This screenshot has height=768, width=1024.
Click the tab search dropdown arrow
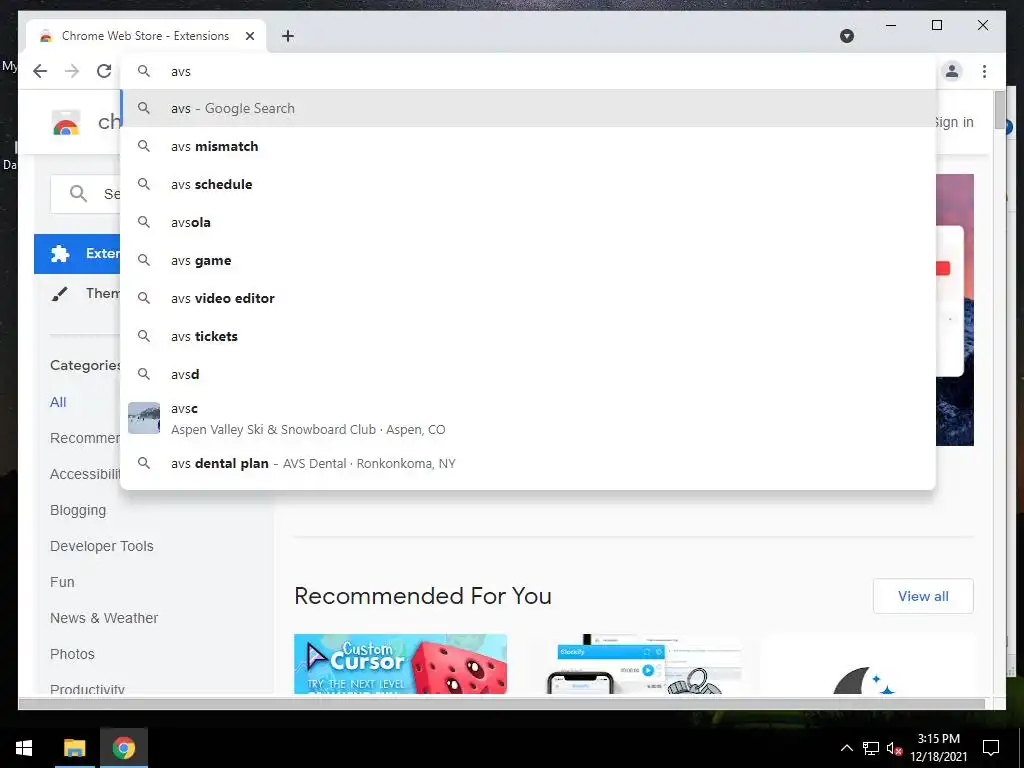(847, 36)
